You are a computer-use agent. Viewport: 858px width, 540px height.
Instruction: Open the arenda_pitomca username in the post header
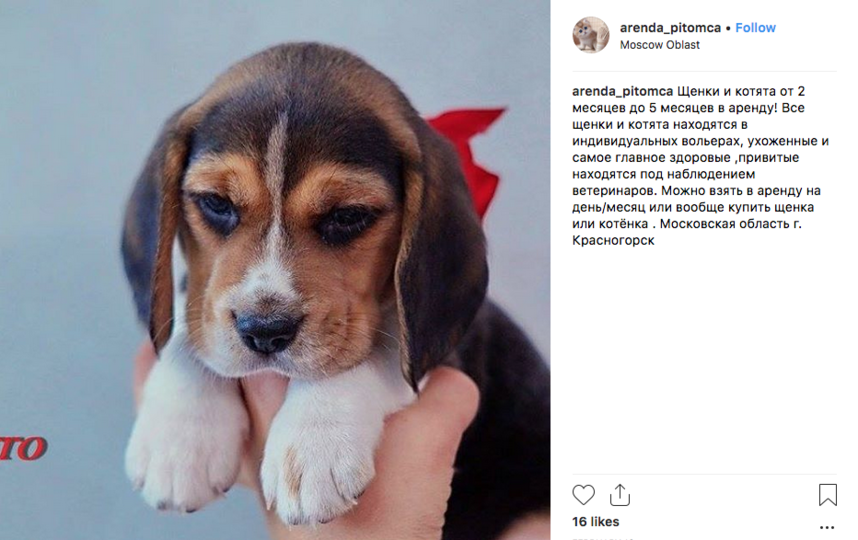click(x=670, y=27)
